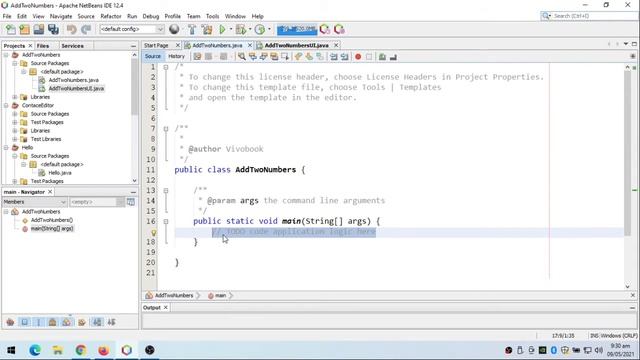Select Hello.java in the Projects tree
640x360 pixels.
[60, 173]
